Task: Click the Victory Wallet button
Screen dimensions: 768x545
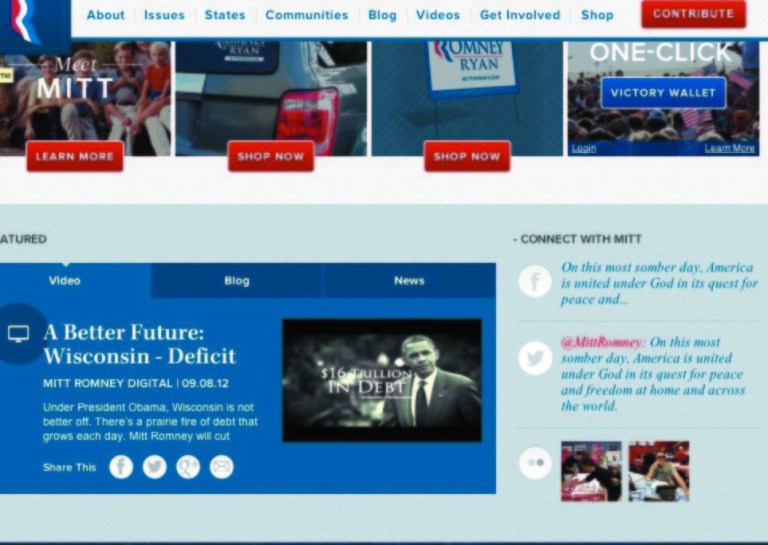Action: pyautogui.click(x=663, y=93)
